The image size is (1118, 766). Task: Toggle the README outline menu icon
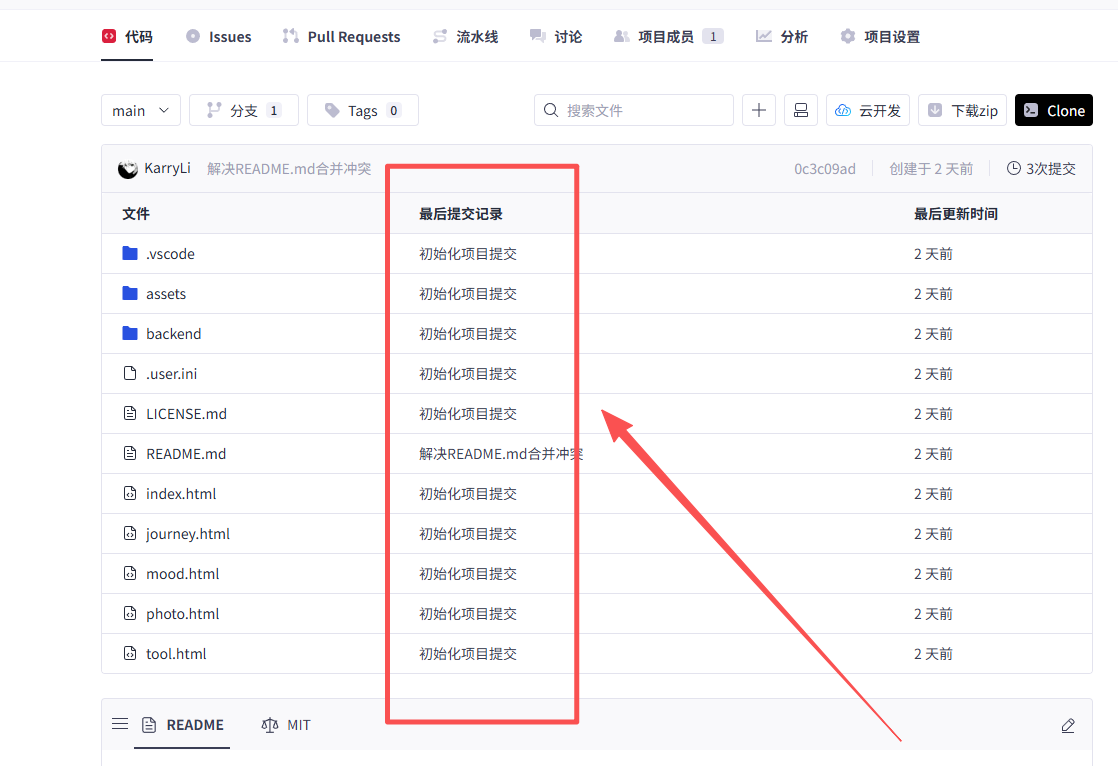[120, 724]
